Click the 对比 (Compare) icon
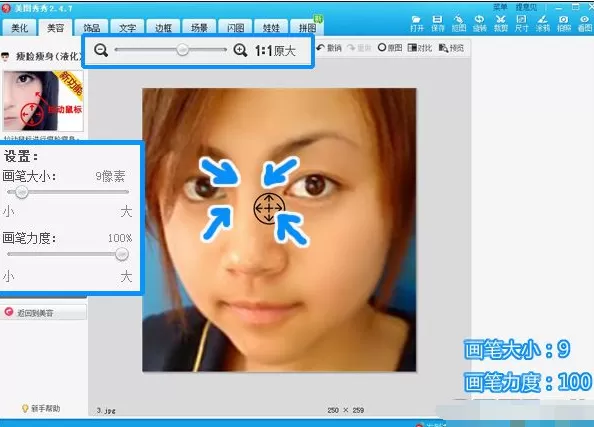594x427 pixels. (420, 48)
